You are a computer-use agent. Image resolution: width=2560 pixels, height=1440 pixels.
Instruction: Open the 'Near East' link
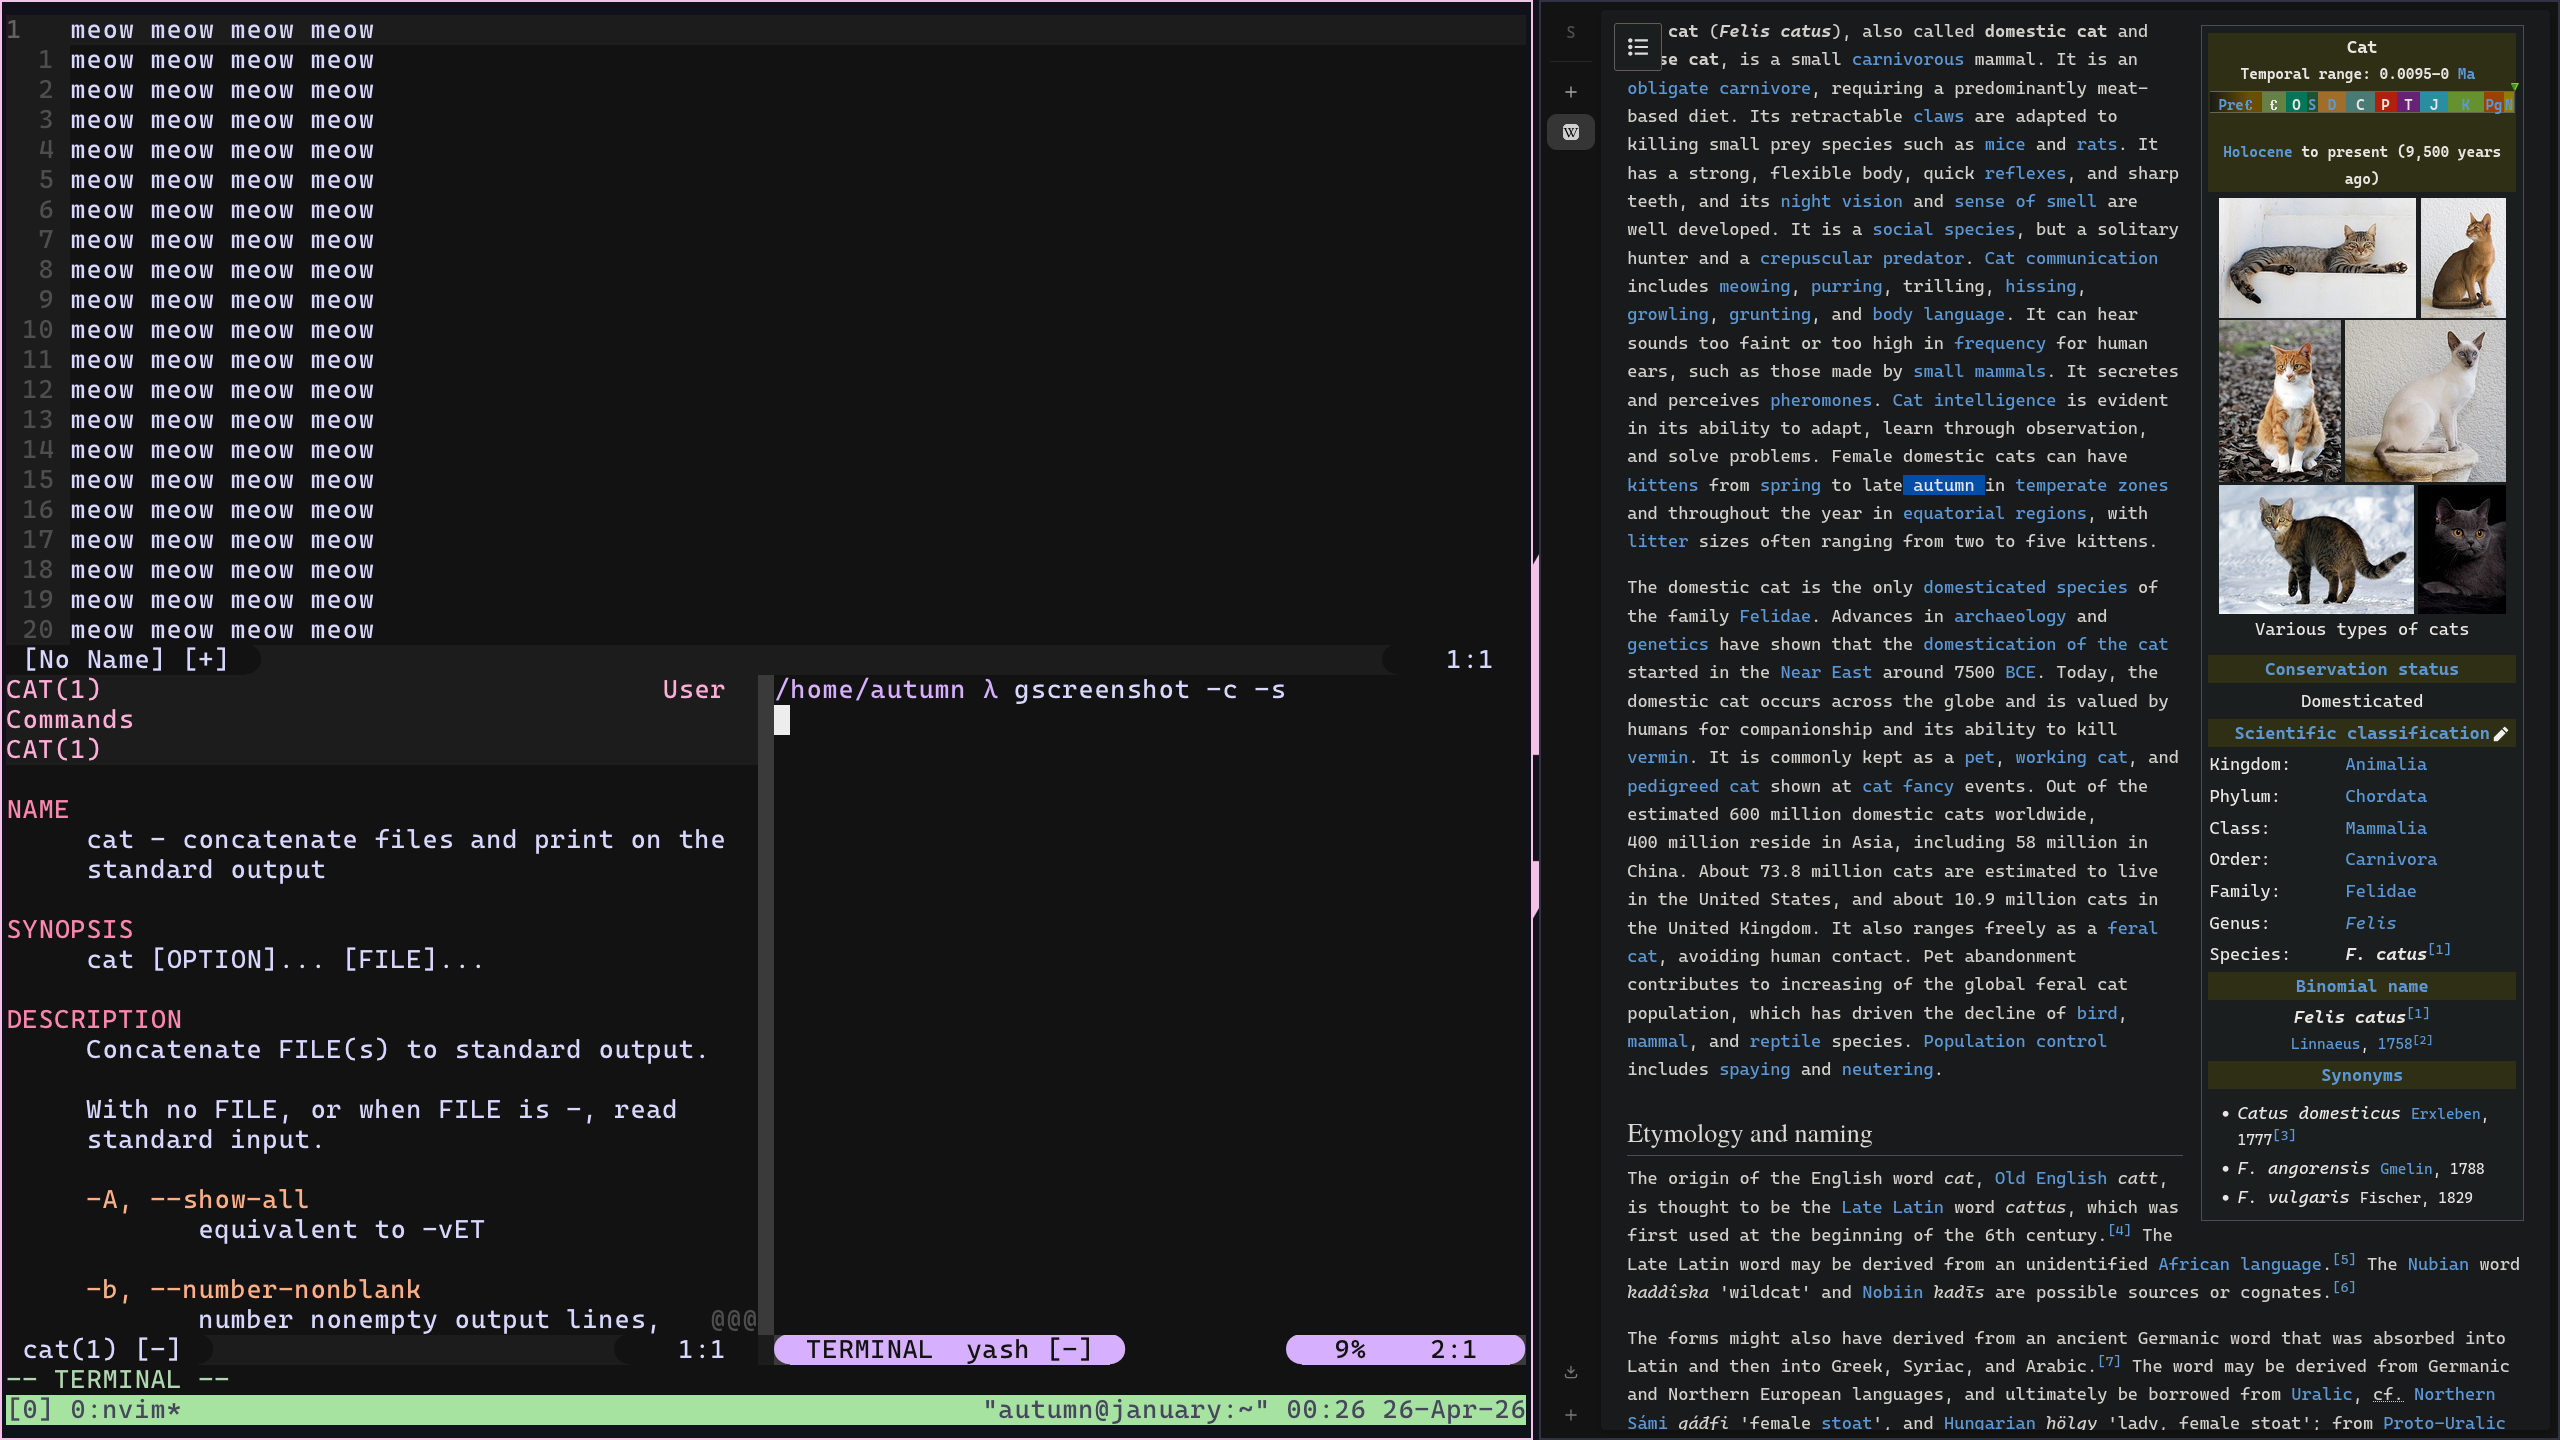pos(1825,673)
